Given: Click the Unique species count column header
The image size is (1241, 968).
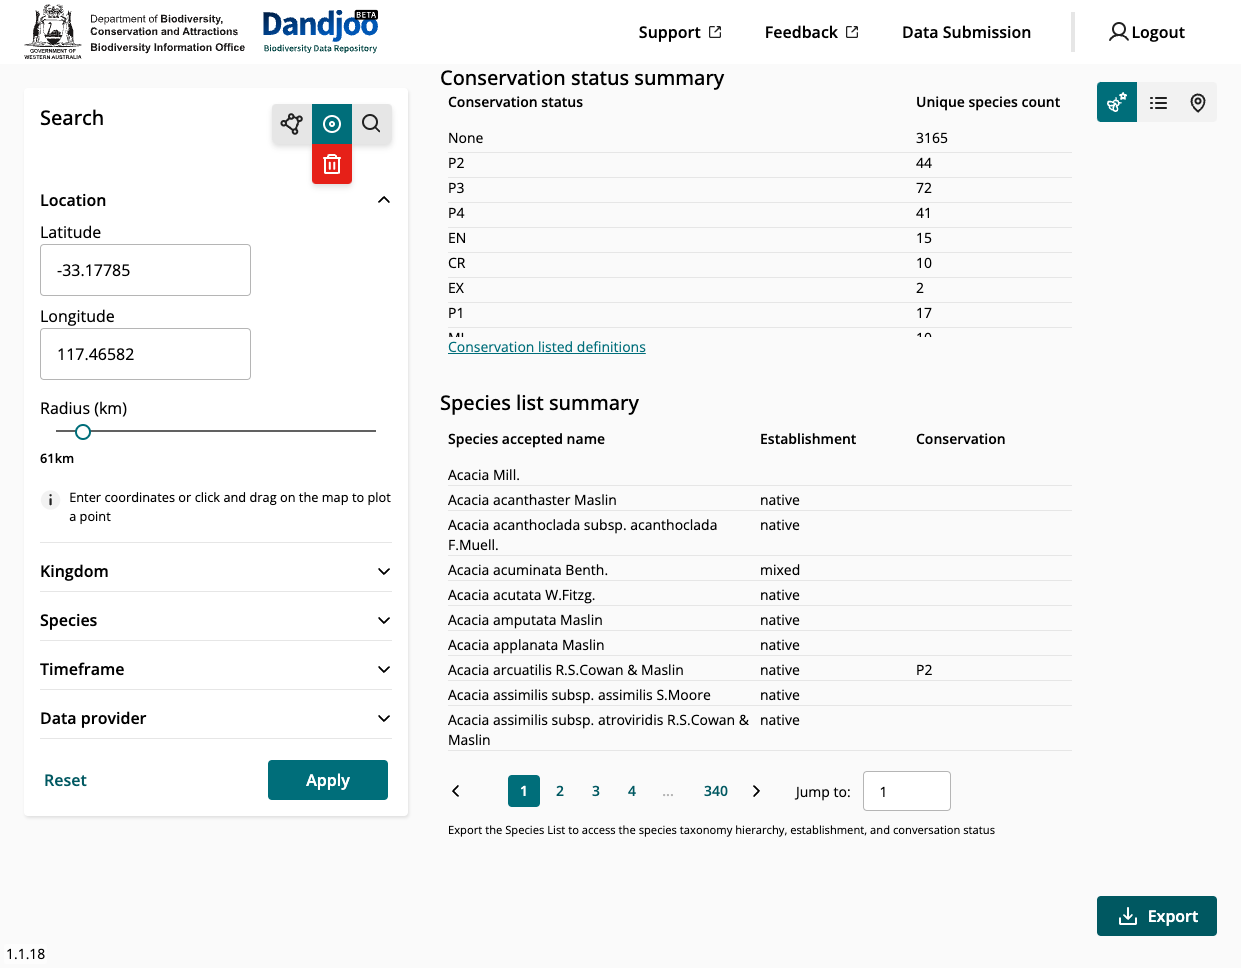Looking at the screenshot, I should click(x=988, y=102).
